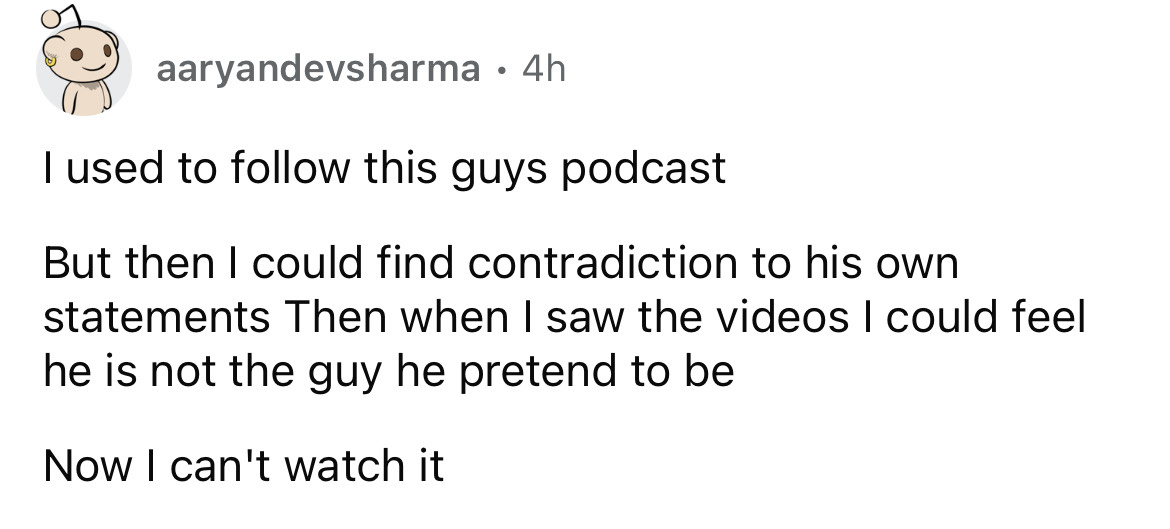Screen dimensions: 1170x529
Task: Click the username aaryandevsharma
Action: coord(319,69)
